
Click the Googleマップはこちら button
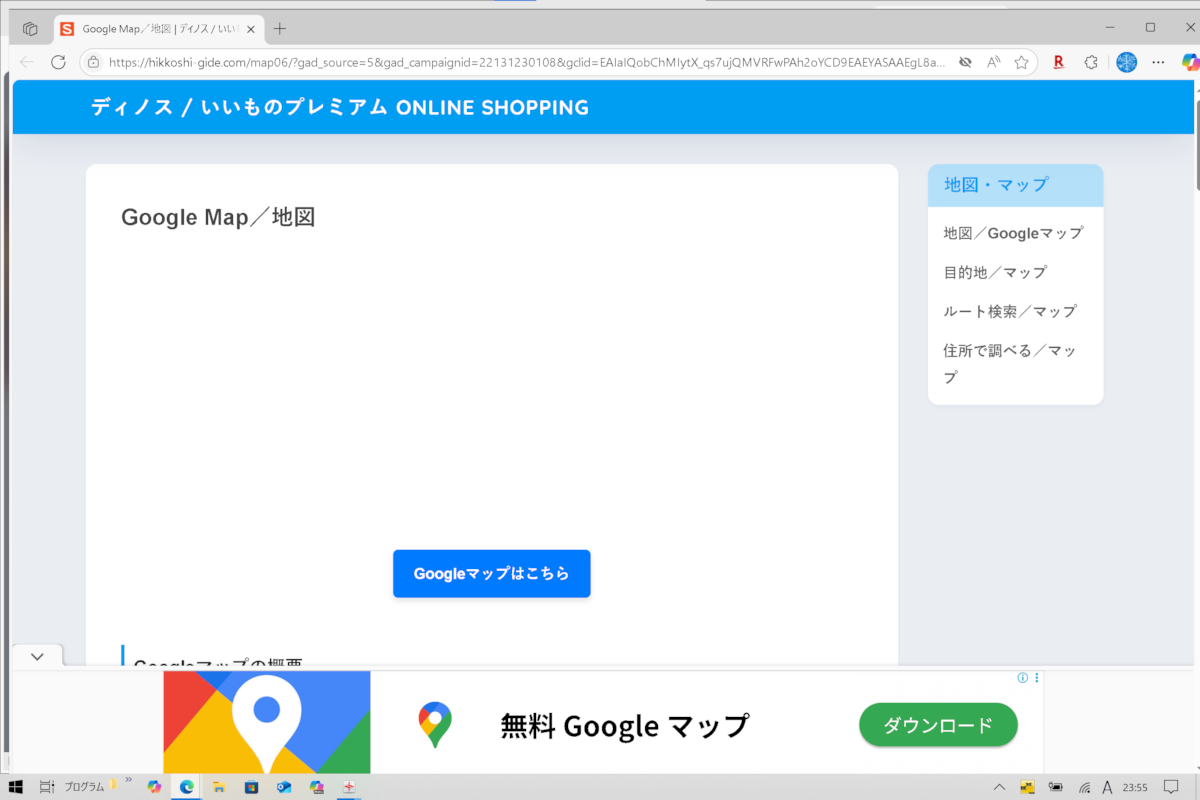(x=491, y=574)
